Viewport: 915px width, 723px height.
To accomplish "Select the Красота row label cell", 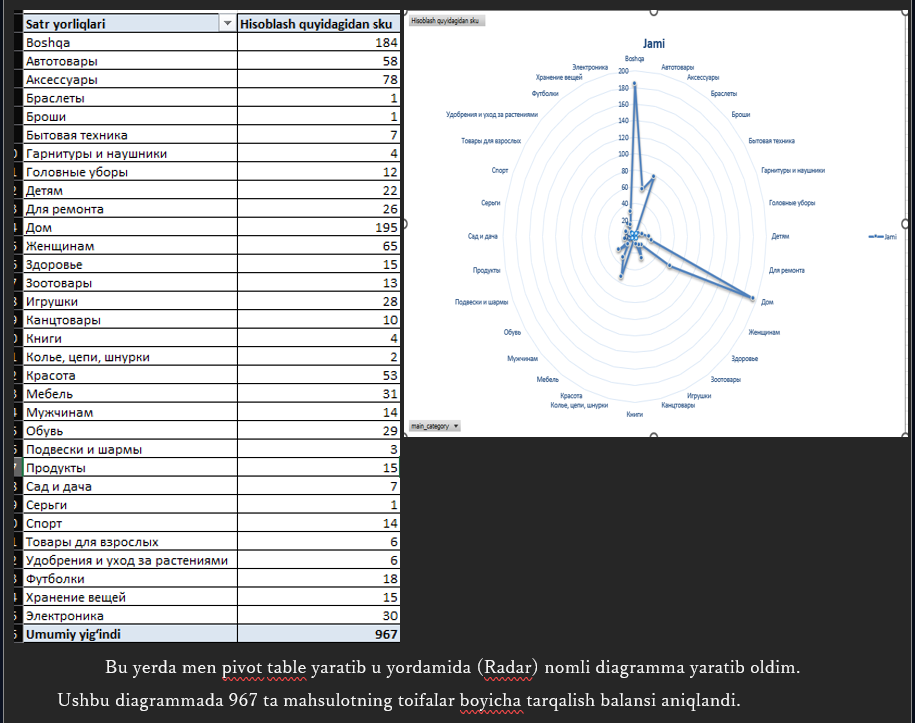I will click(x=130, y=375).
